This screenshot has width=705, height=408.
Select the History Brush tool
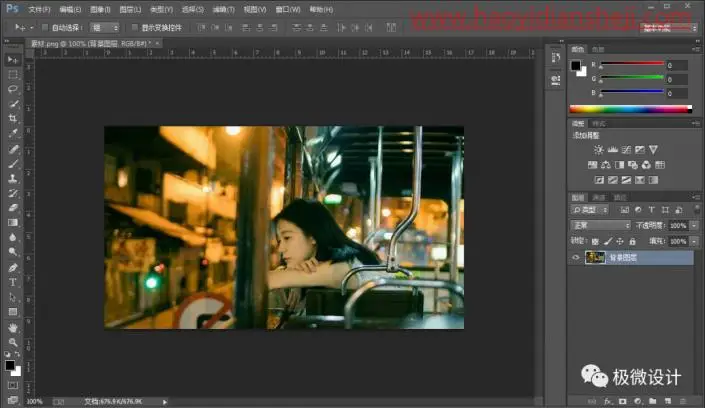point(13,193)
